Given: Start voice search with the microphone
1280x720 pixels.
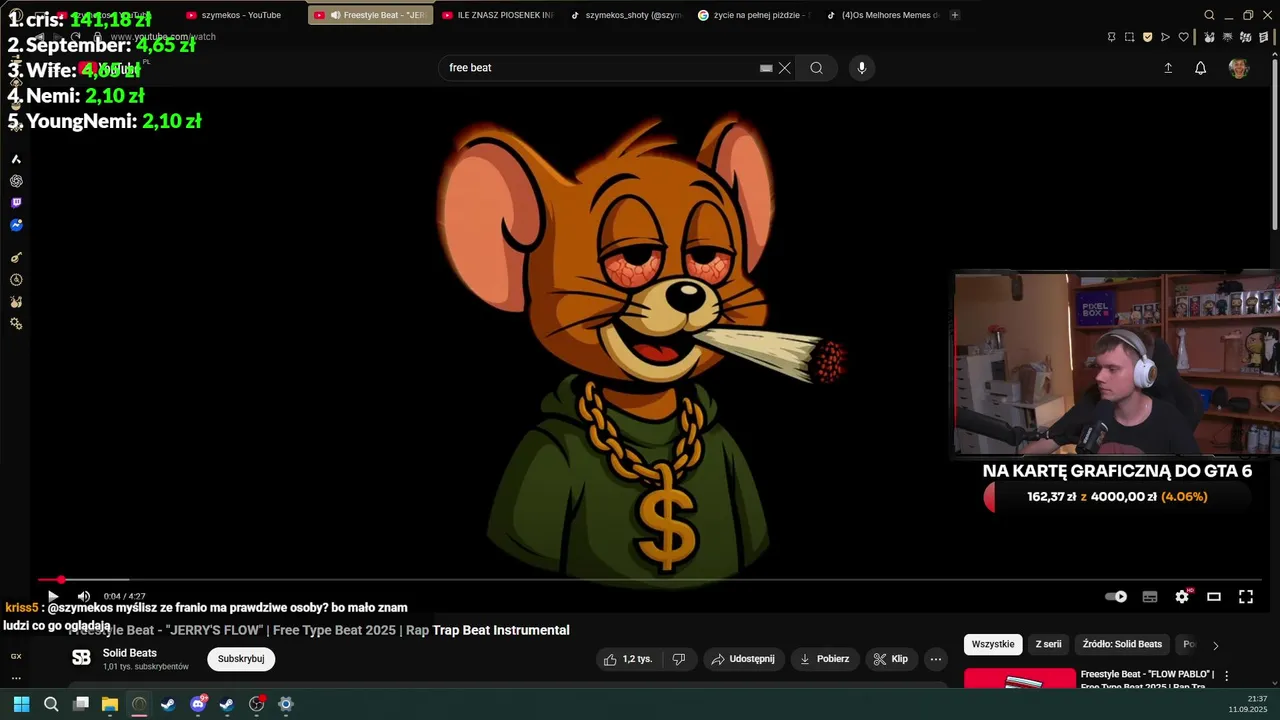Looking at the screenshot, I should (x=862, y=68).
